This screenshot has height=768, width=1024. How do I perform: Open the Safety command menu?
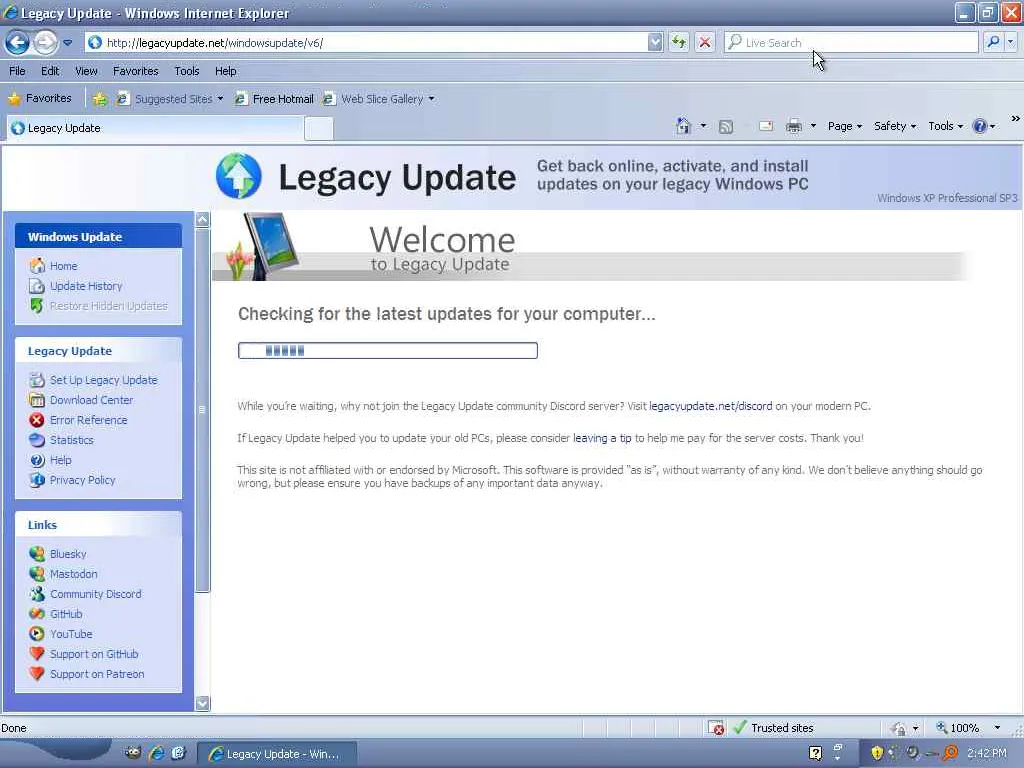tap(895, 126)
